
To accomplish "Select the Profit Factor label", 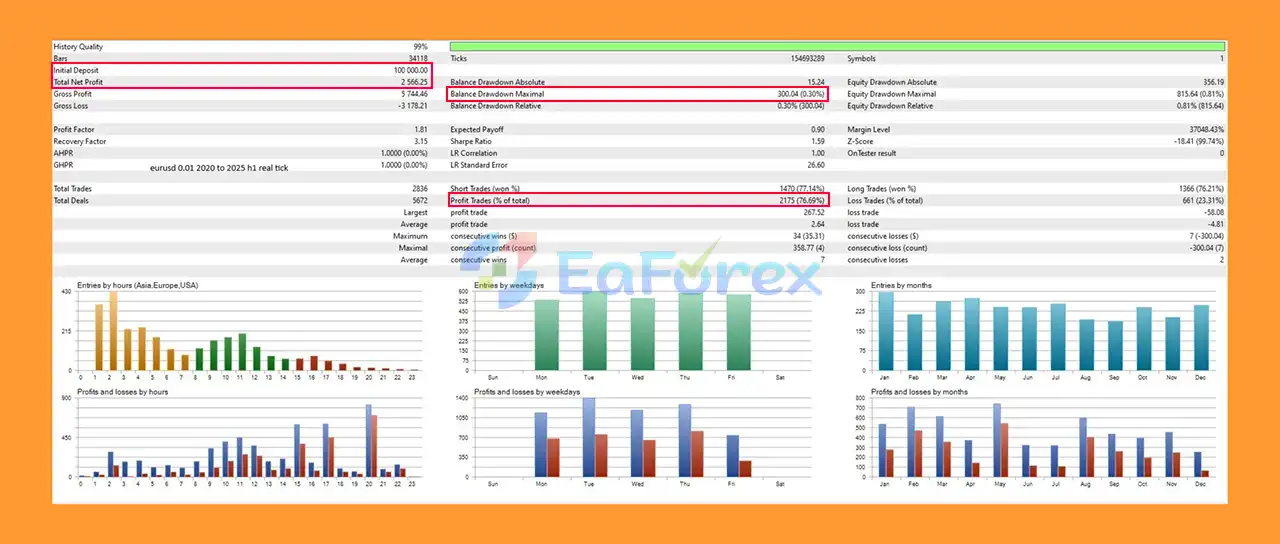I will point(74,130).
